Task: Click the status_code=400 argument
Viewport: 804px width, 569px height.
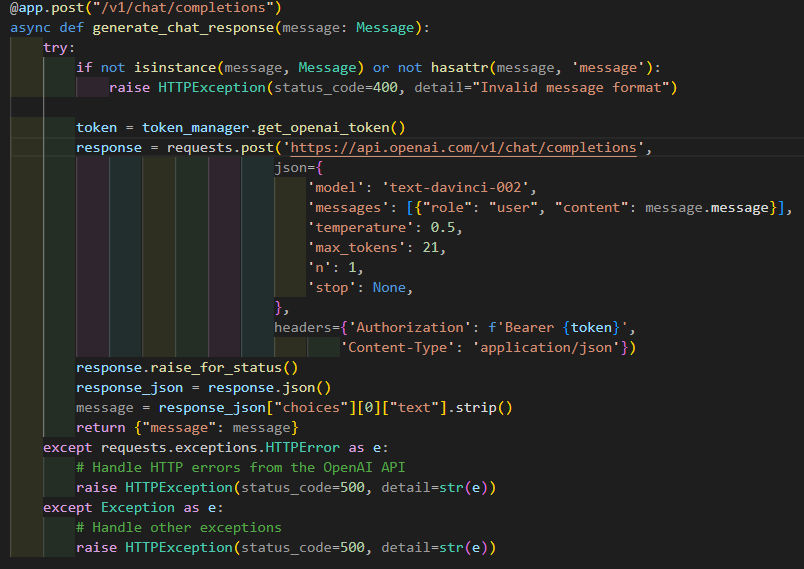Action: coord(336,88)
